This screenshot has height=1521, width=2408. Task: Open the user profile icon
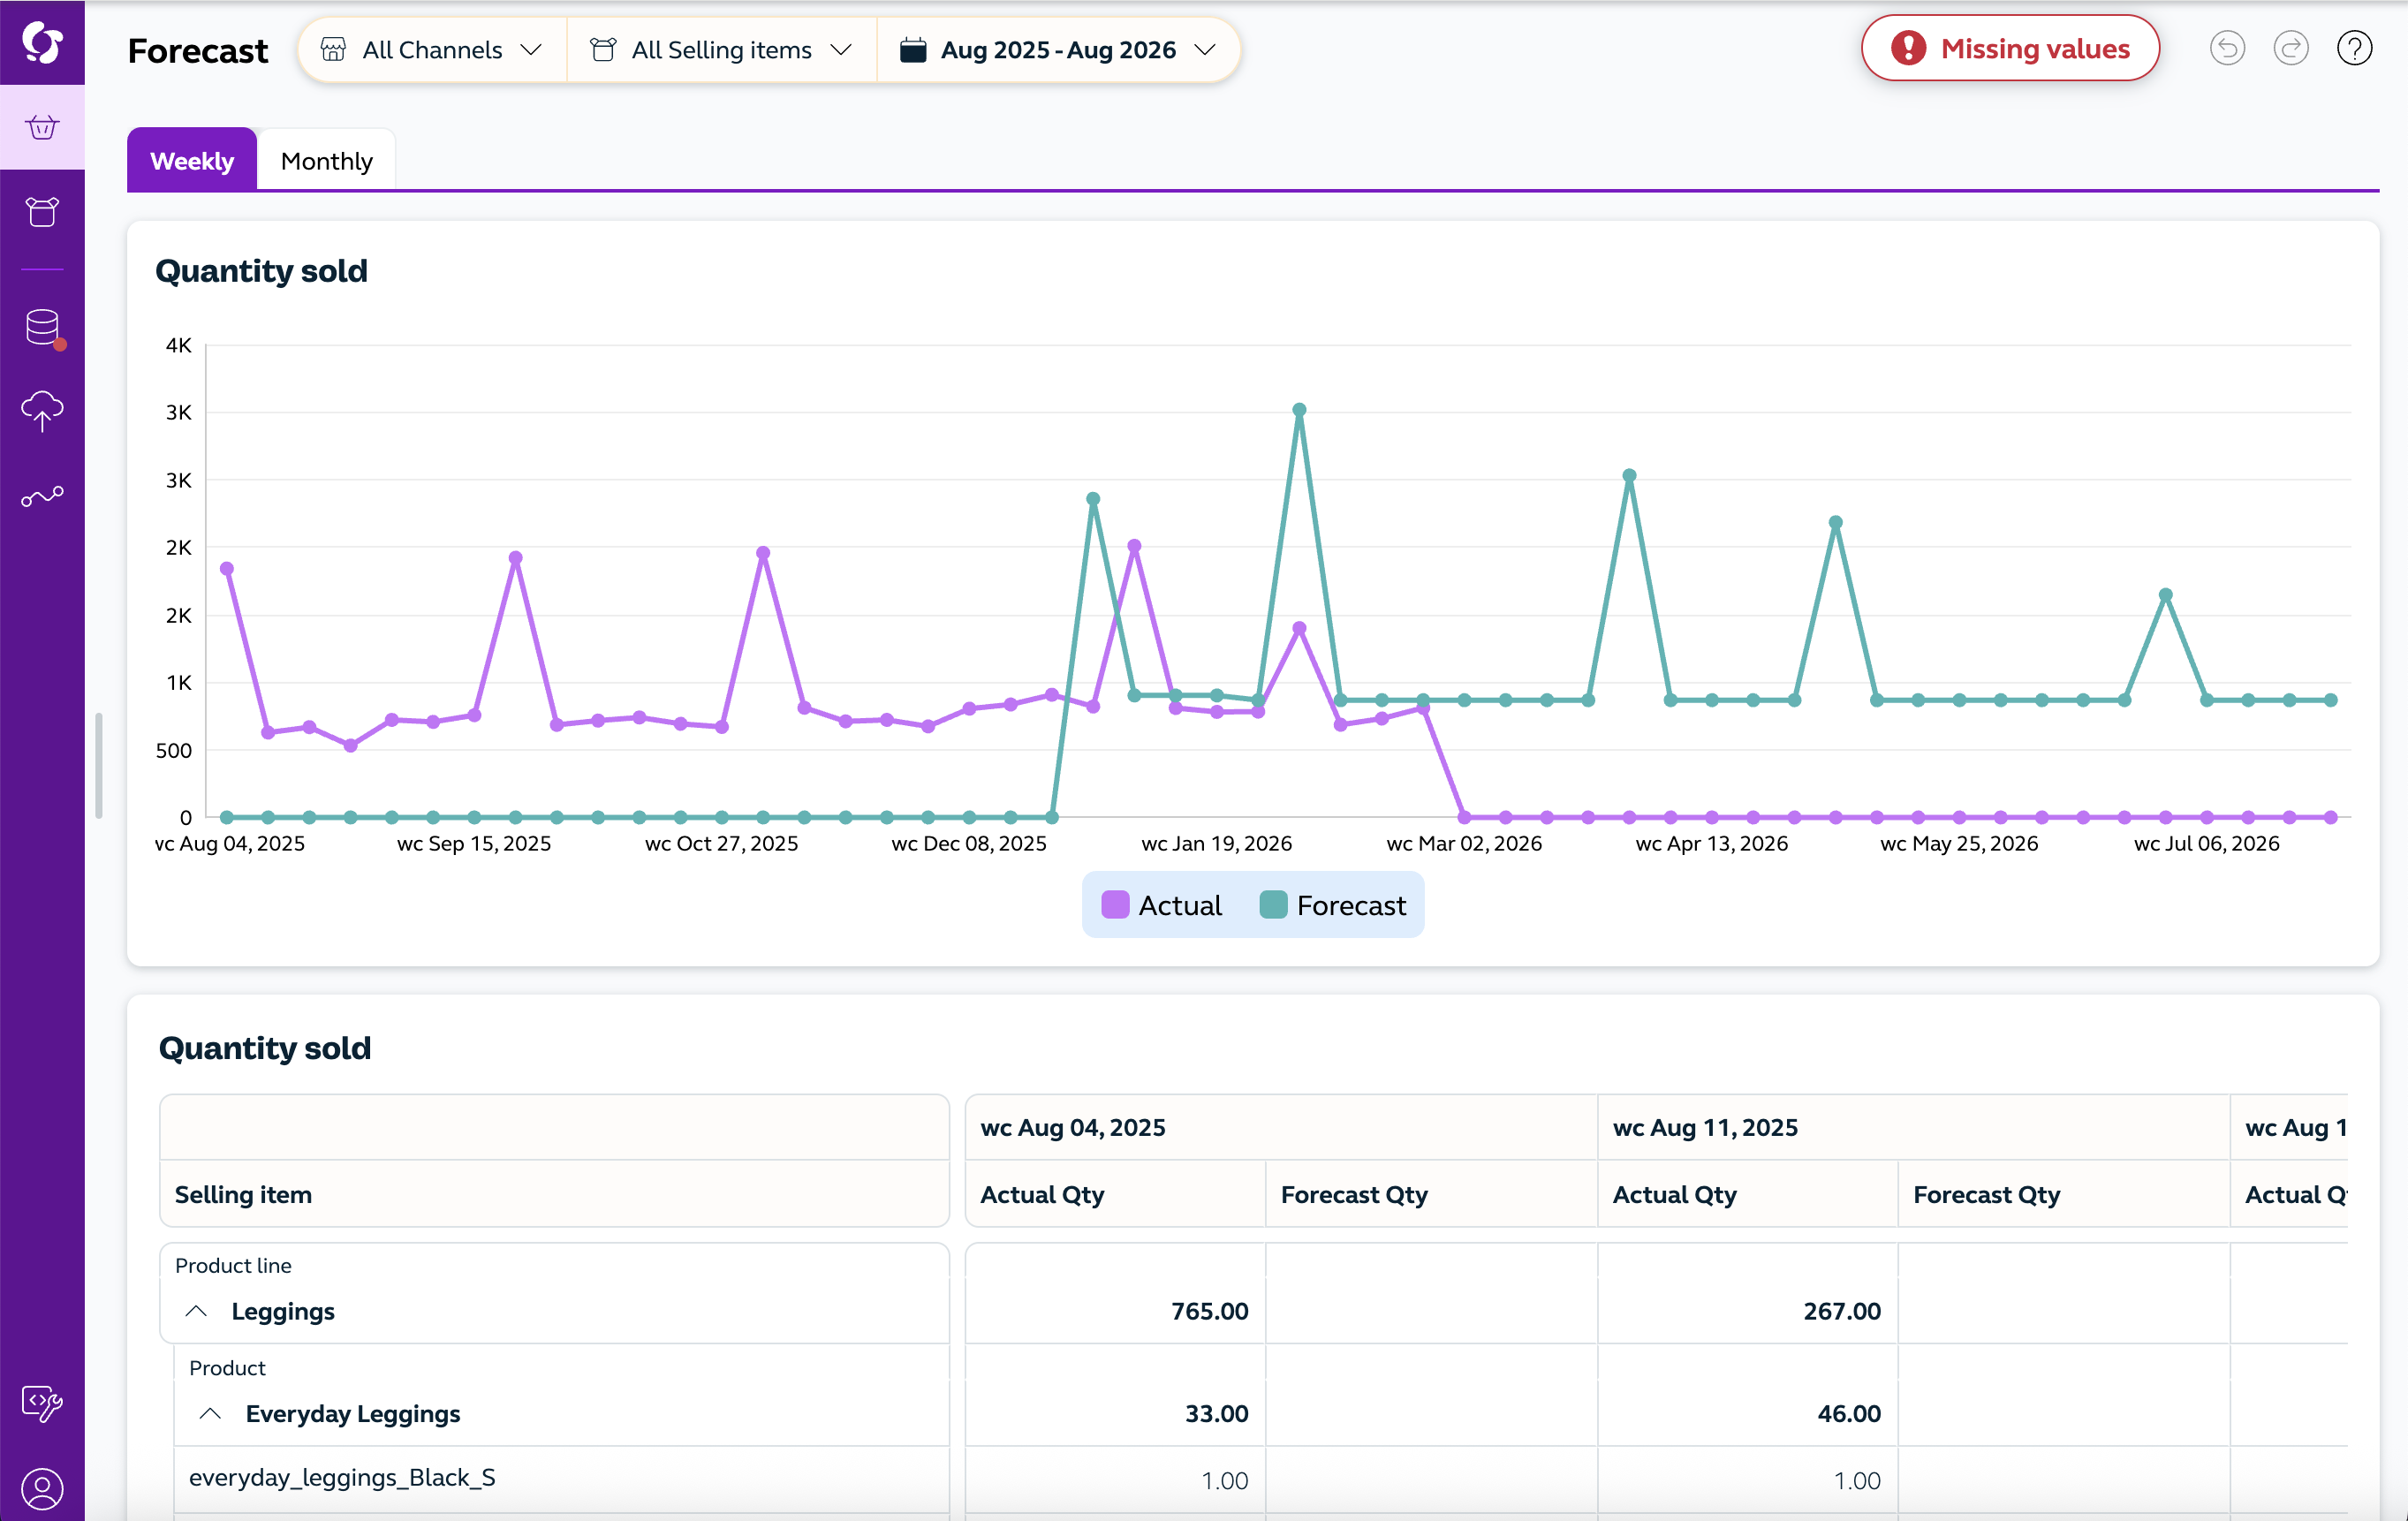coord(42,1488)
